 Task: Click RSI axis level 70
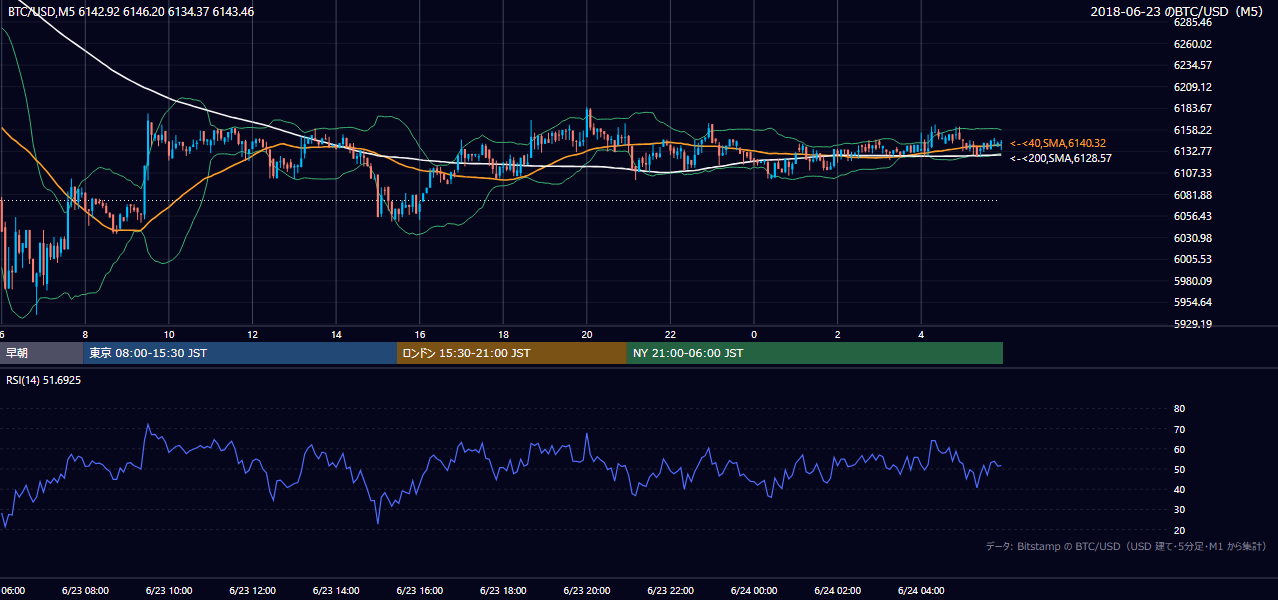click(x=1179, y=429)
